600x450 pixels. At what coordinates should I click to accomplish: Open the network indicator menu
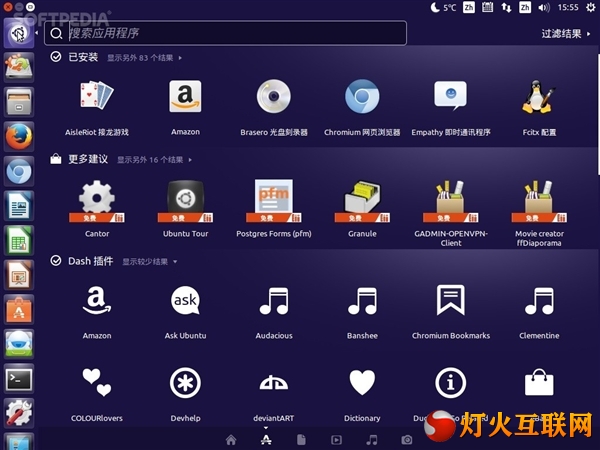[506, 7]
